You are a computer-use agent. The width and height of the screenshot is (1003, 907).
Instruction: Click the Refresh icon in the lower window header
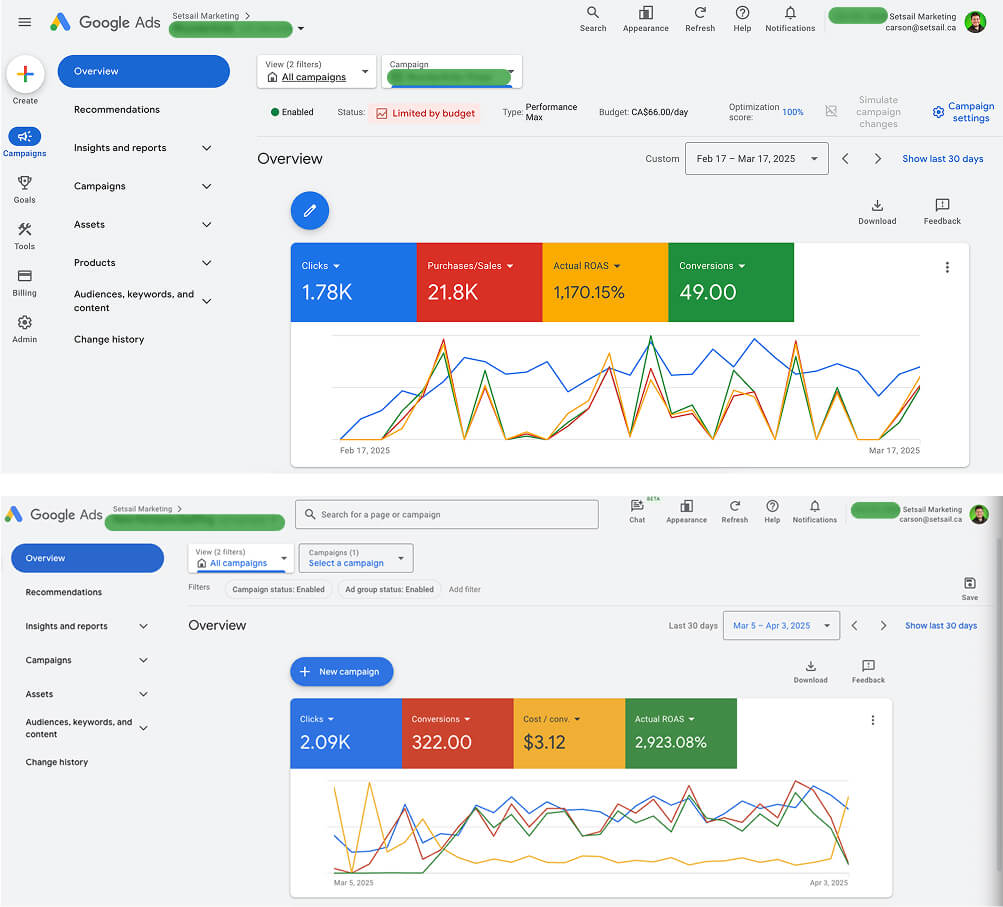(x=735, y=506)
